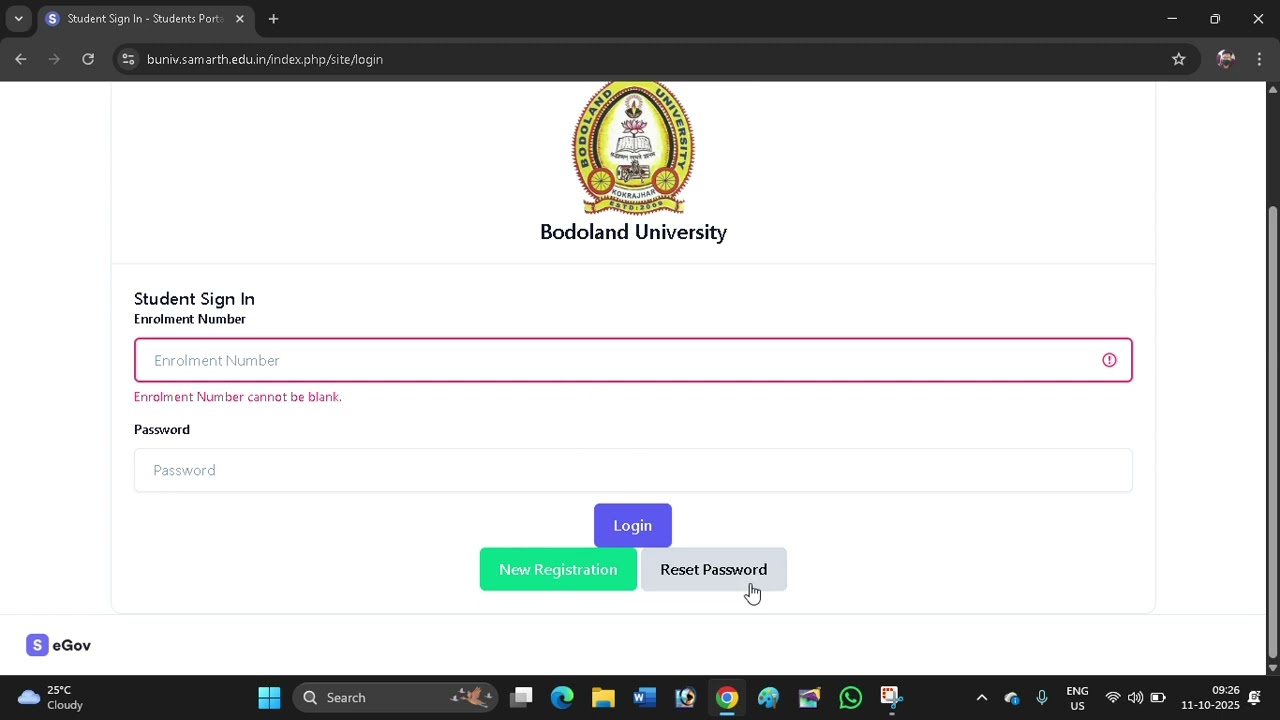Click the microphone tray icon
This screenshot has height=720, width=1280.
pyautogui.click(x=1042, y=697)
